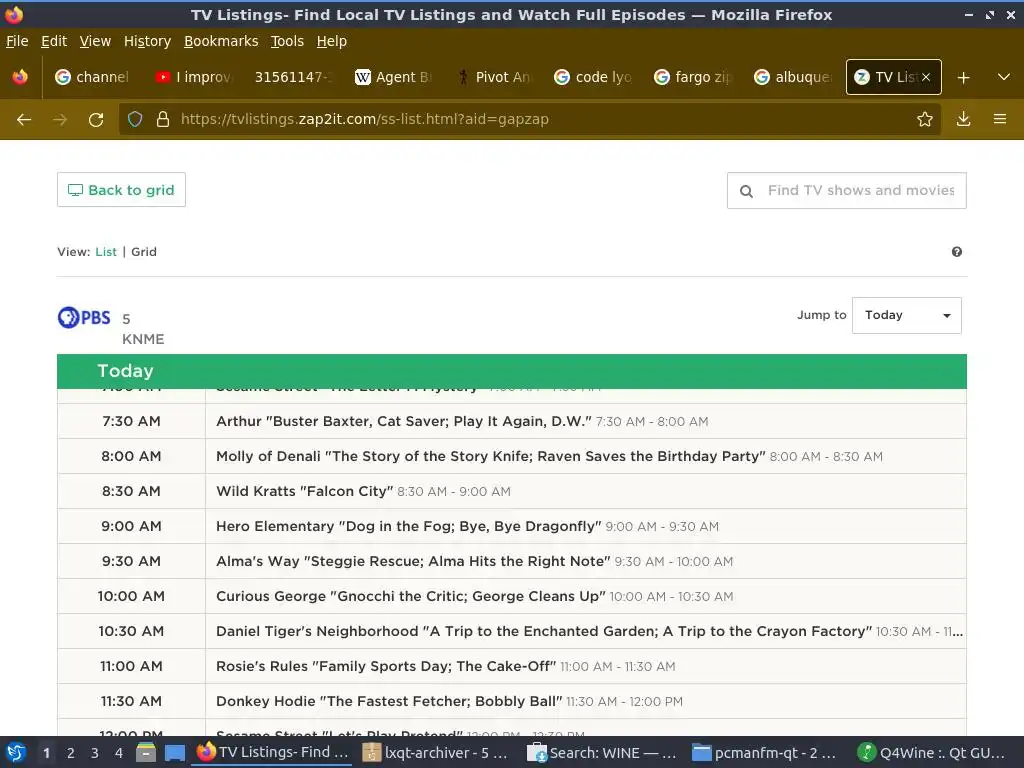Image resolution: width=1024 pixels, height=768 pixels.
Task: Switch to virtual desktop 3
Action: point(95,753)
